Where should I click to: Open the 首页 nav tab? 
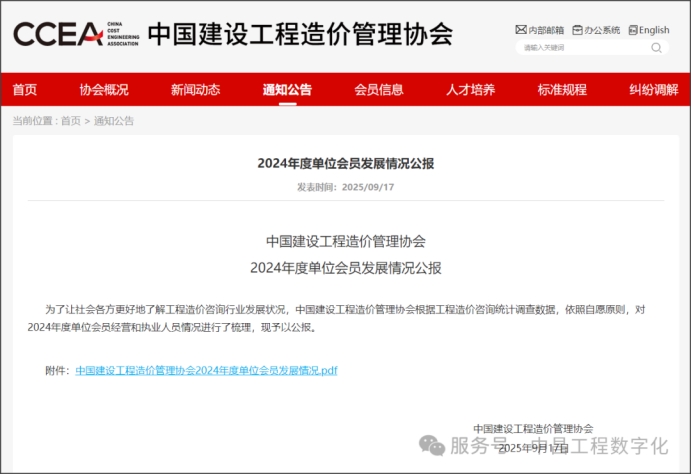click(x=25, y=90)
